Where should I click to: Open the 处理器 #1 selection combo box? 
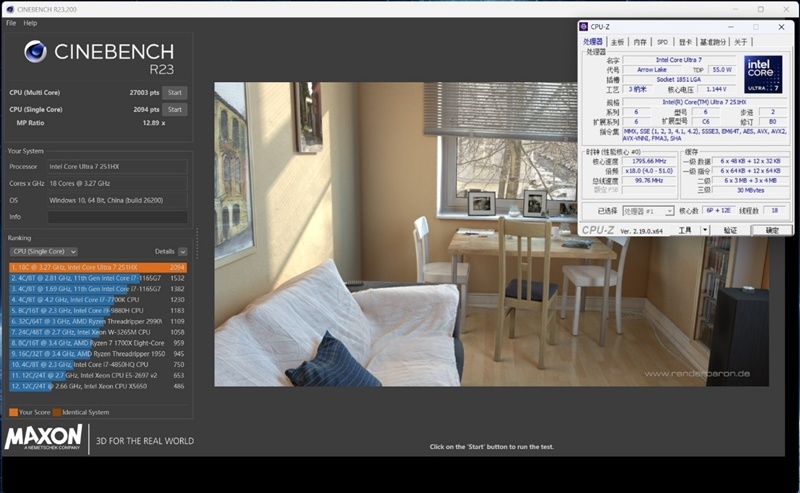pyautogui.click(x=648, y=211)
